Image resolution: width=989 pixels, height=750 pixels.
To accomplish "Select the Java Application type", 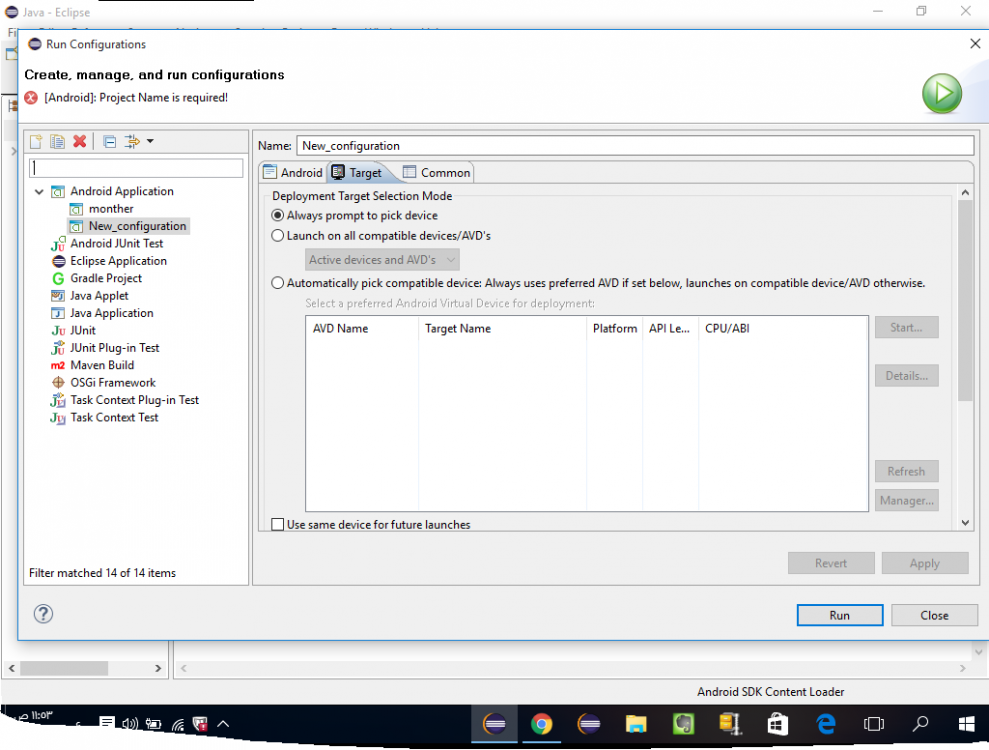I will click(x=111, y=313).
